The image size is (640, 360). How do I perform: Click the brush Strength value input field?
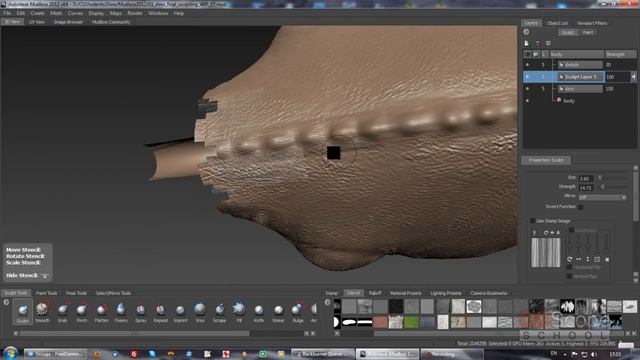[586, 188]
